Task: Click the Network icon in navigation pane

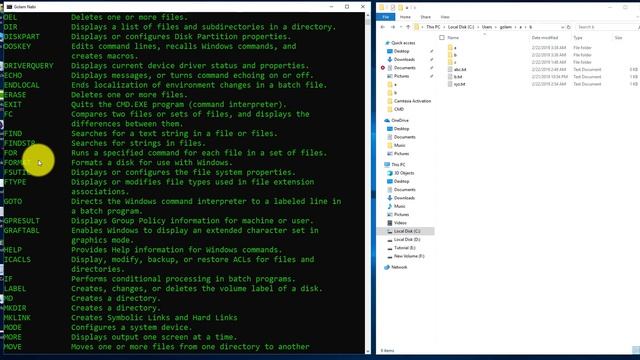Action: (x=387, y=267)
